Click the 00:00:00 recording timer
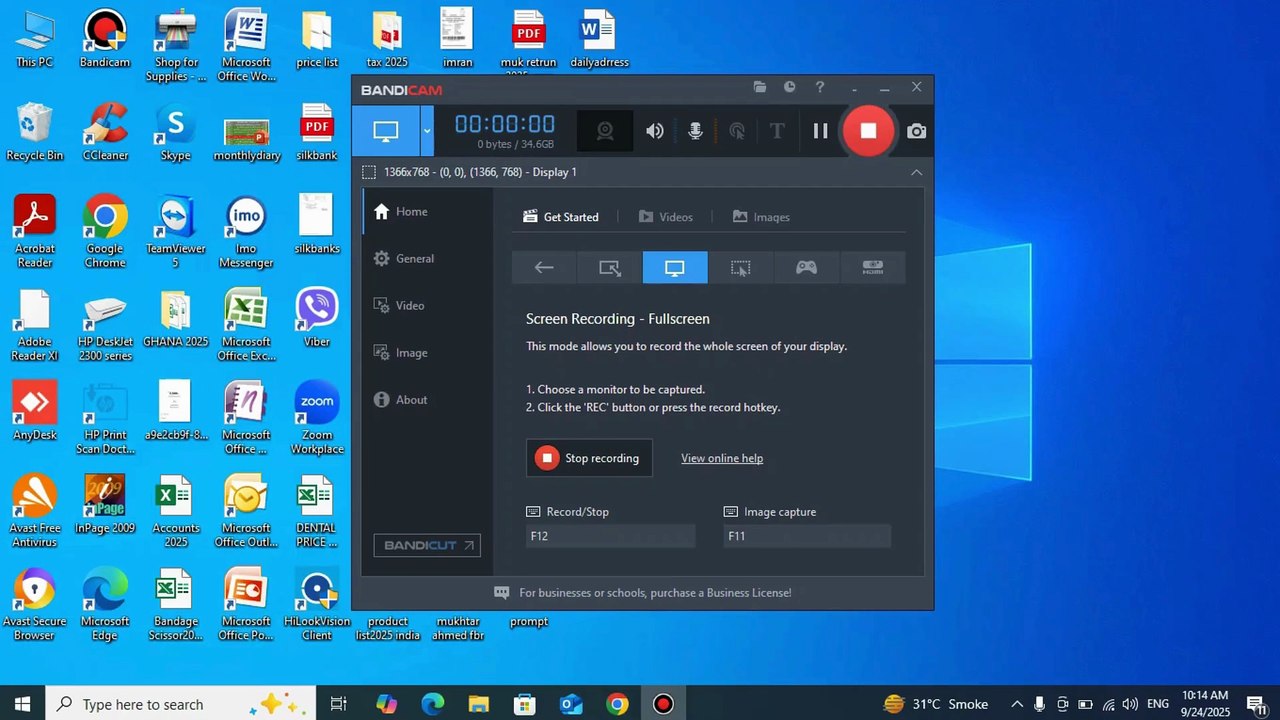1280x720 pixels. click(x=505, y=125)
